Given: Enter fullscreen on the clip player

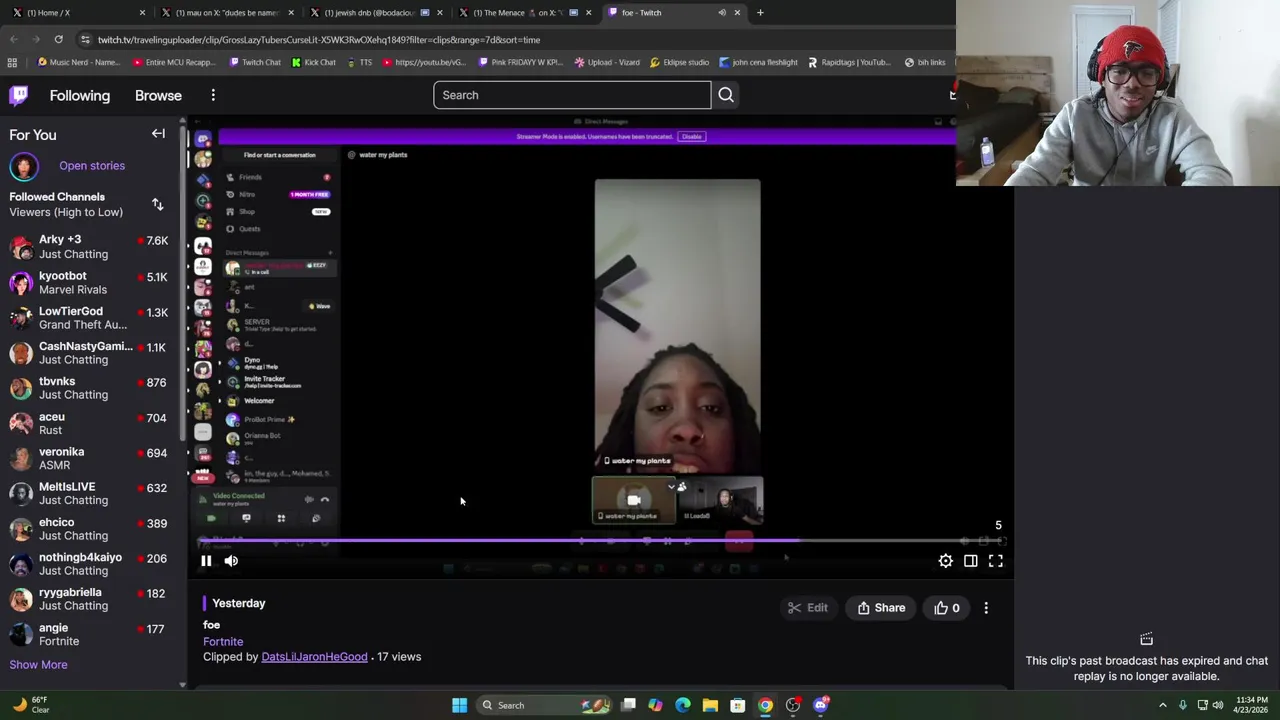Looking at the screenshot, I should pos(996,561).
